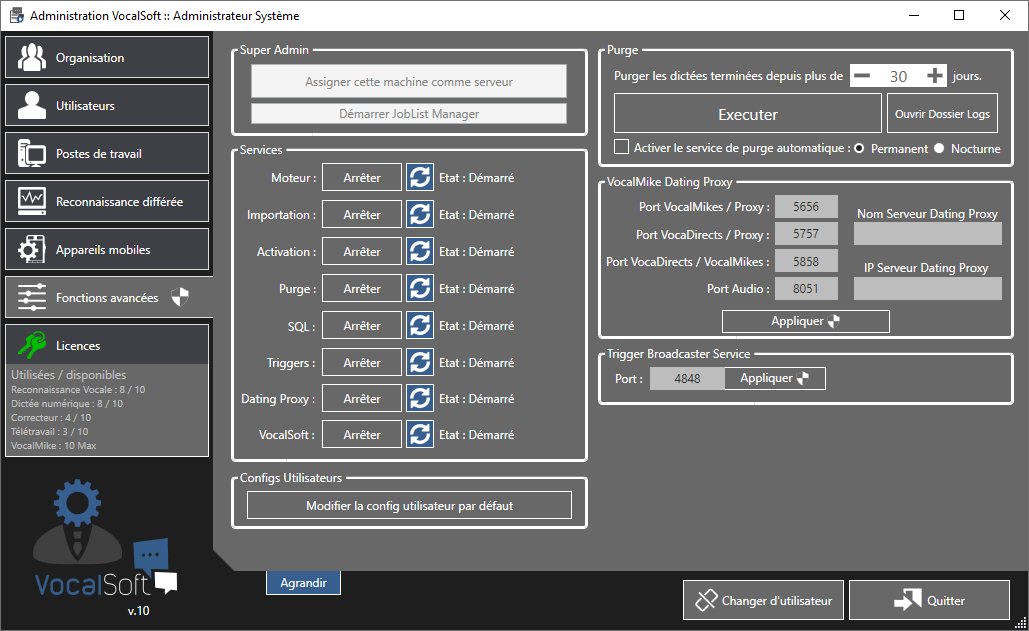This screenshot has width=1029, height=631.
Task: Refresh the Dating Proxy service status
Action: (x=420, y=398)
